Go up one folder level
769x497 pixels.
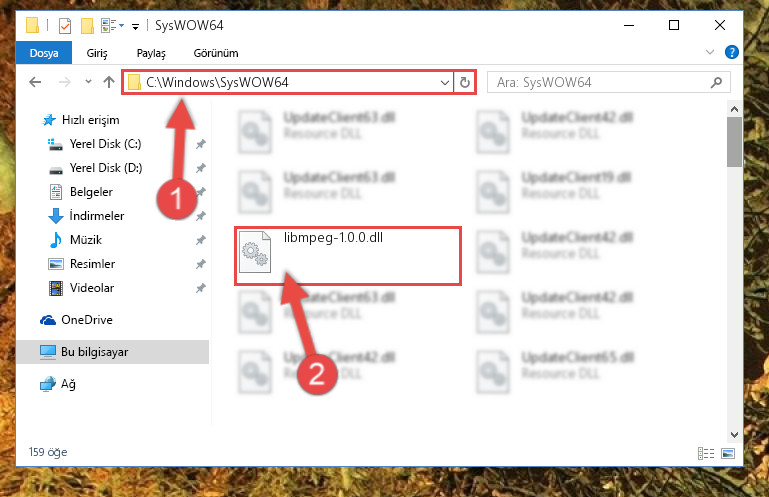click(109, 82)
